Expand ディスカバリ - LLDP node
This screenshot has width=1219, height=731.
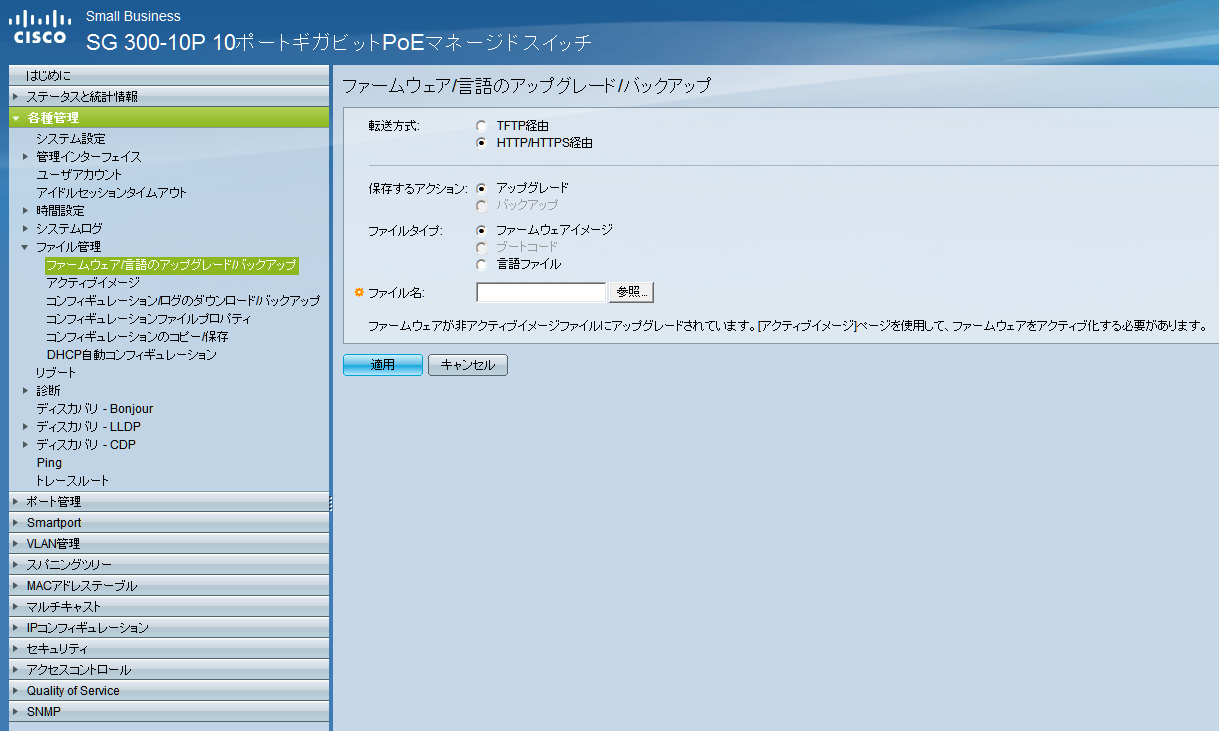click(x=26, y=427)
